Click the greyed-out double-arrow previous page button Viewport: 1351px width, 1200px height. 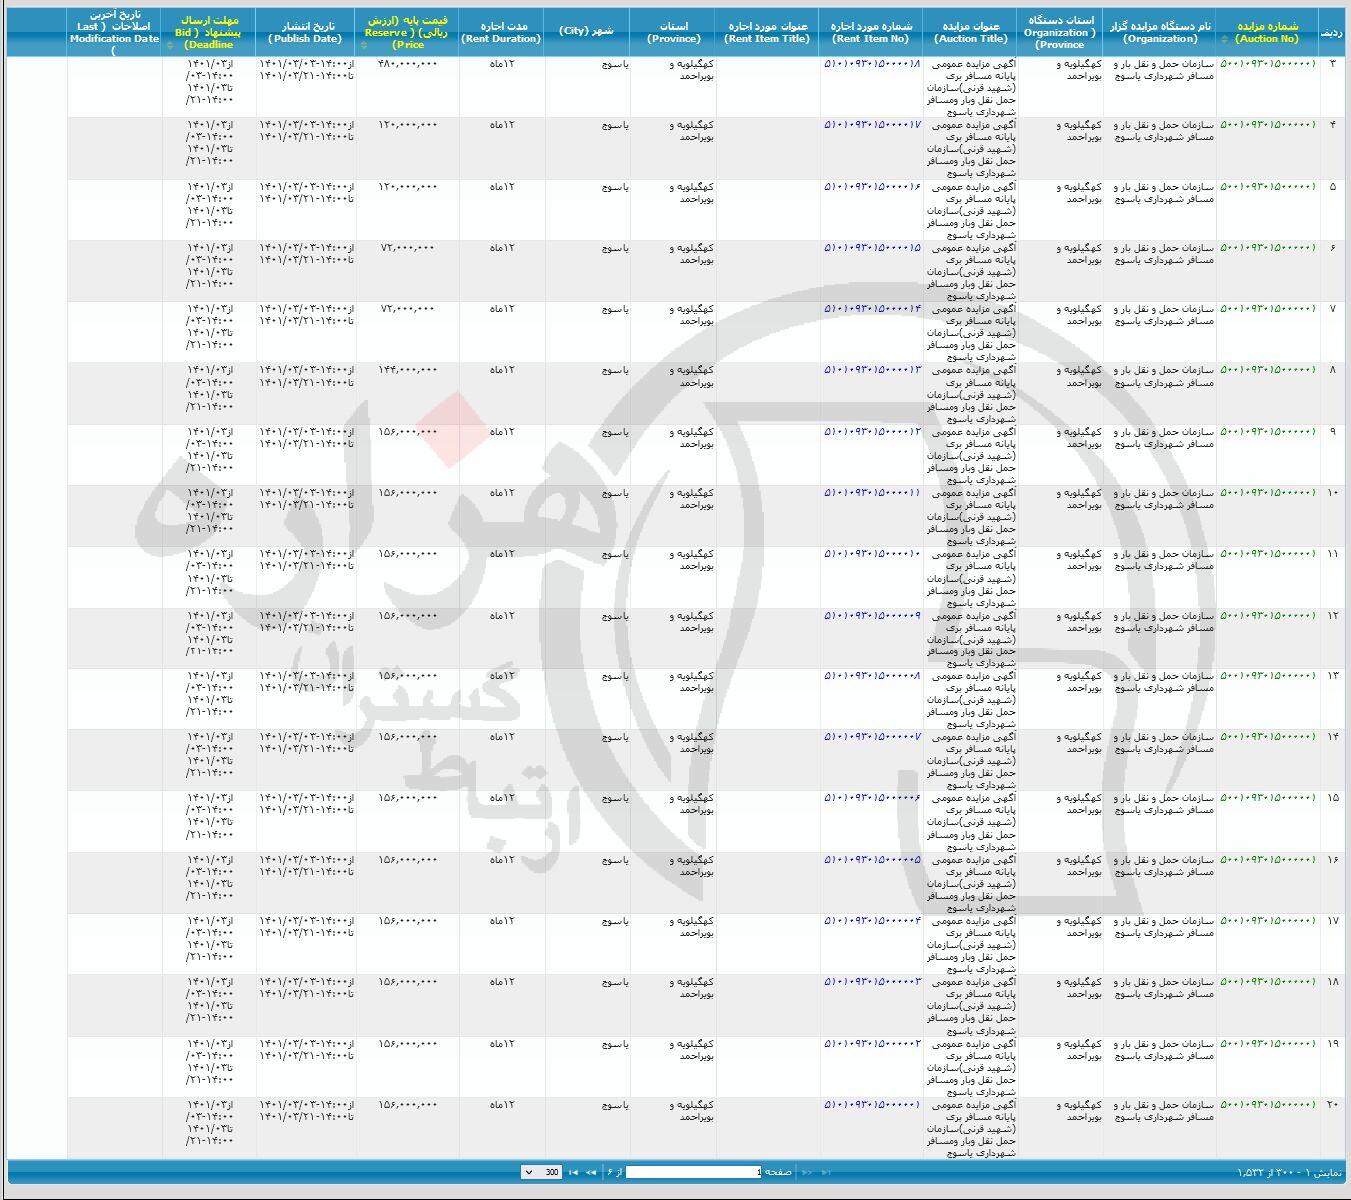click(x=808, y=1172)
